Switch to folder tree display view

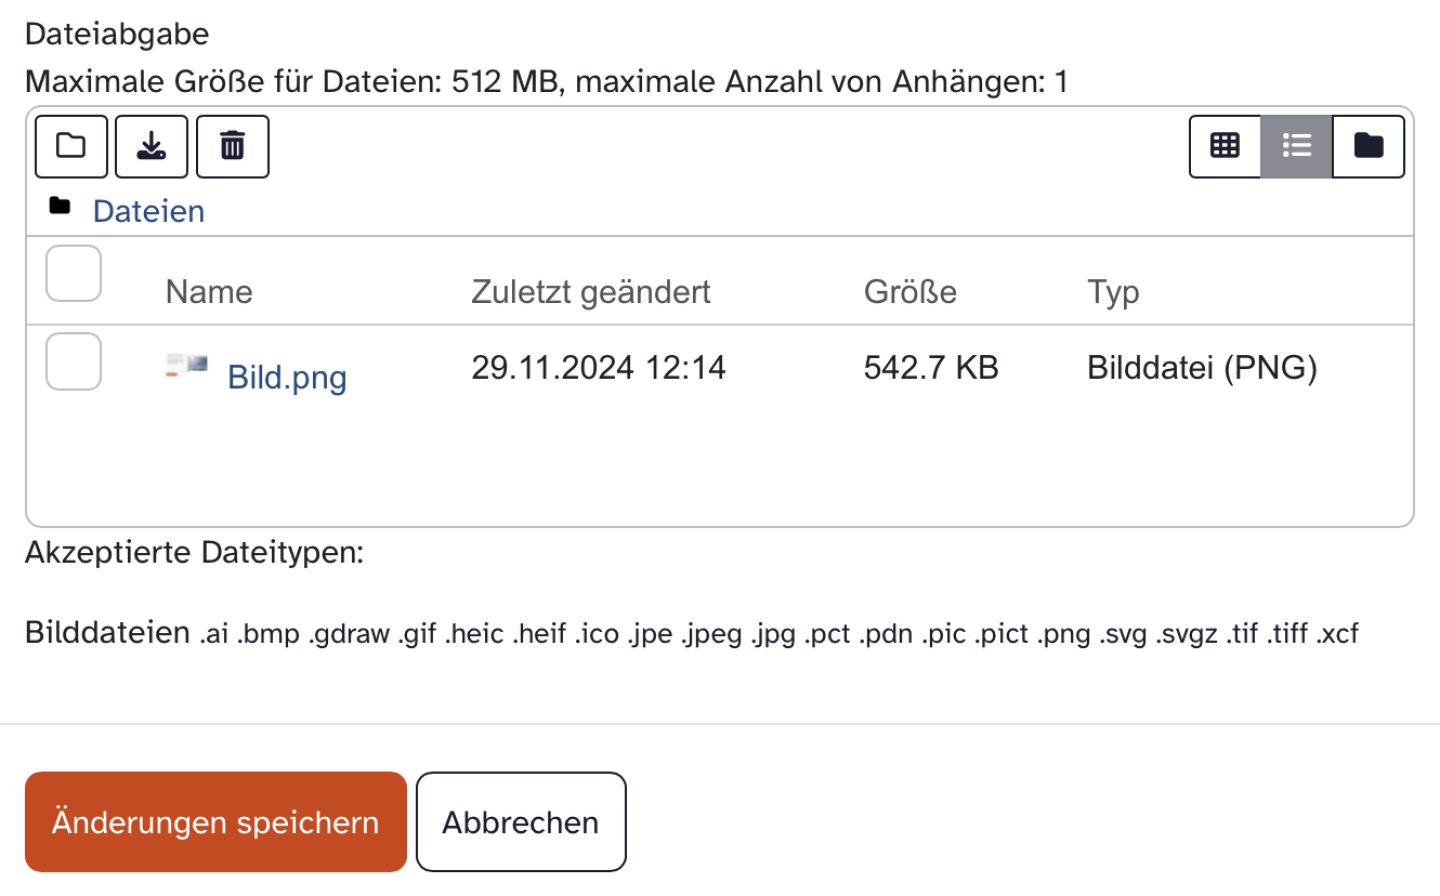(1368, 146)
